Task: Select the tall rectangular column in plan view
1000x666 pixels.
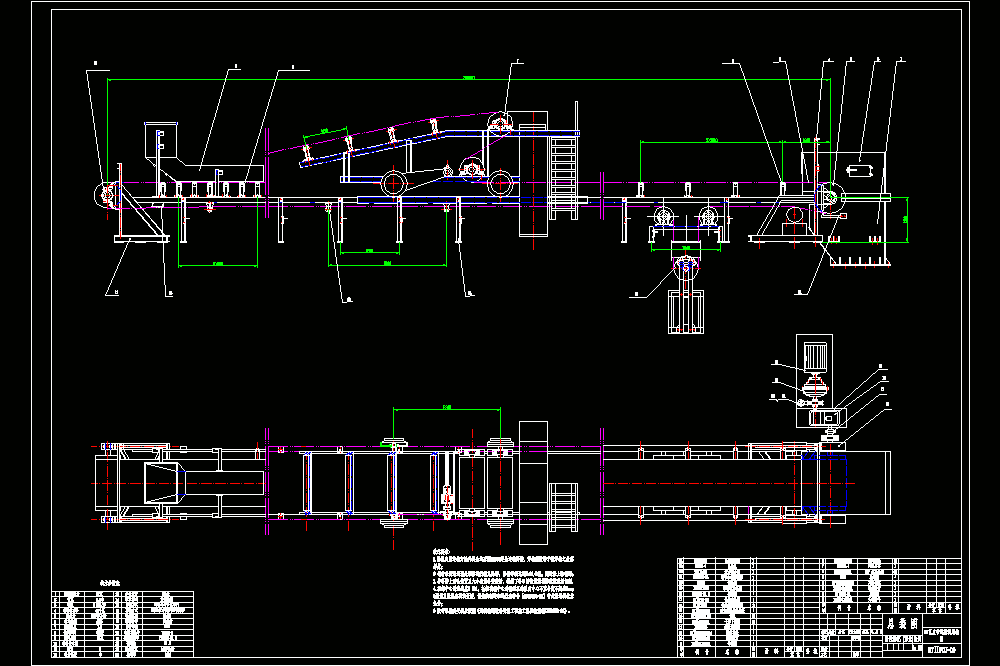Action: (x=533, y=483)
